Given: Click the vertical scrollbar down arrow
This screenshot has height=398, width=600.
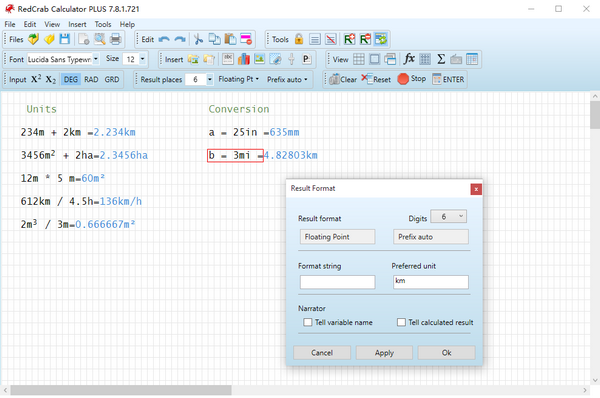Looking at the screenshot, I should tap(595, 380).
